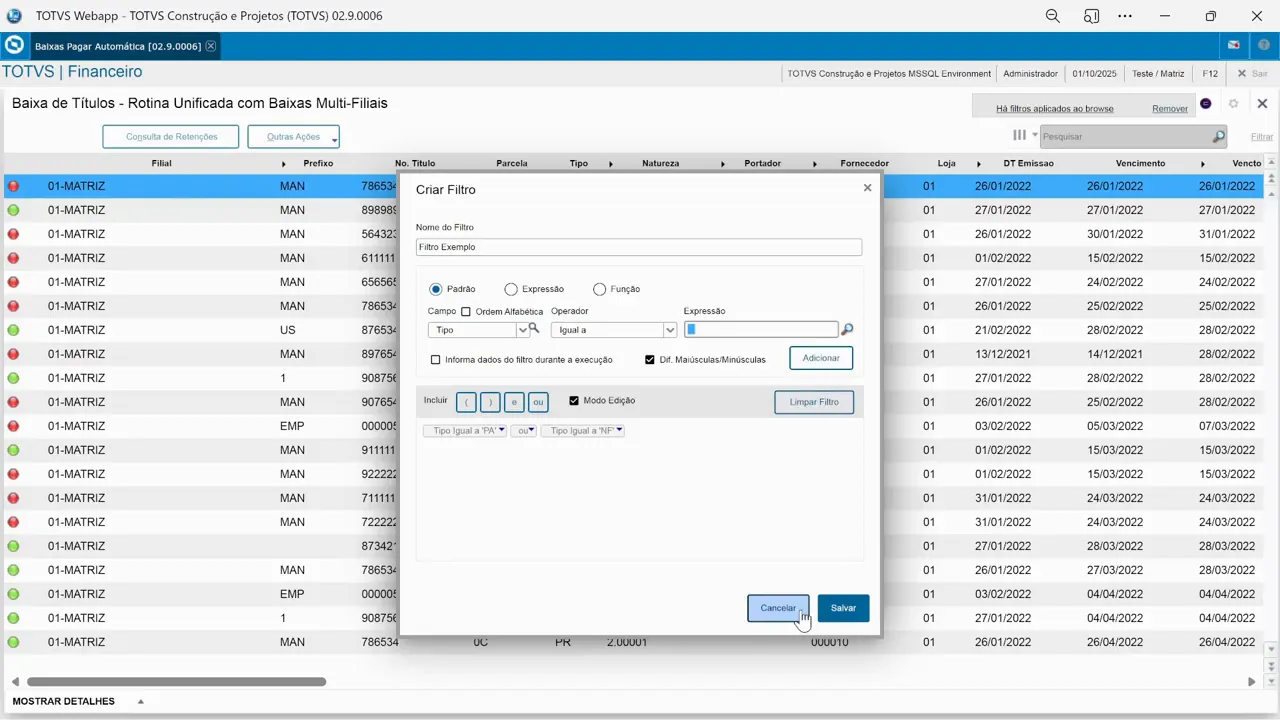
Task: Disable the Modo Edição checkbox
Action: tap(573, 400)
